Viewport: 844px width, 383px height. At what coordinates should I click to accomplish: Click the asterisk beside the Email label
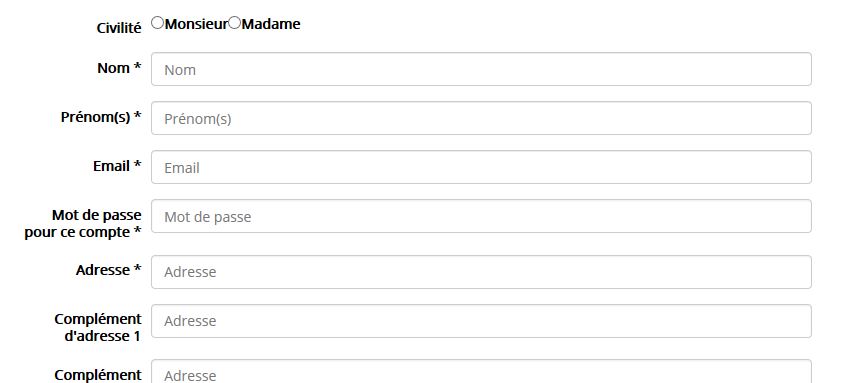pos(138,165)
